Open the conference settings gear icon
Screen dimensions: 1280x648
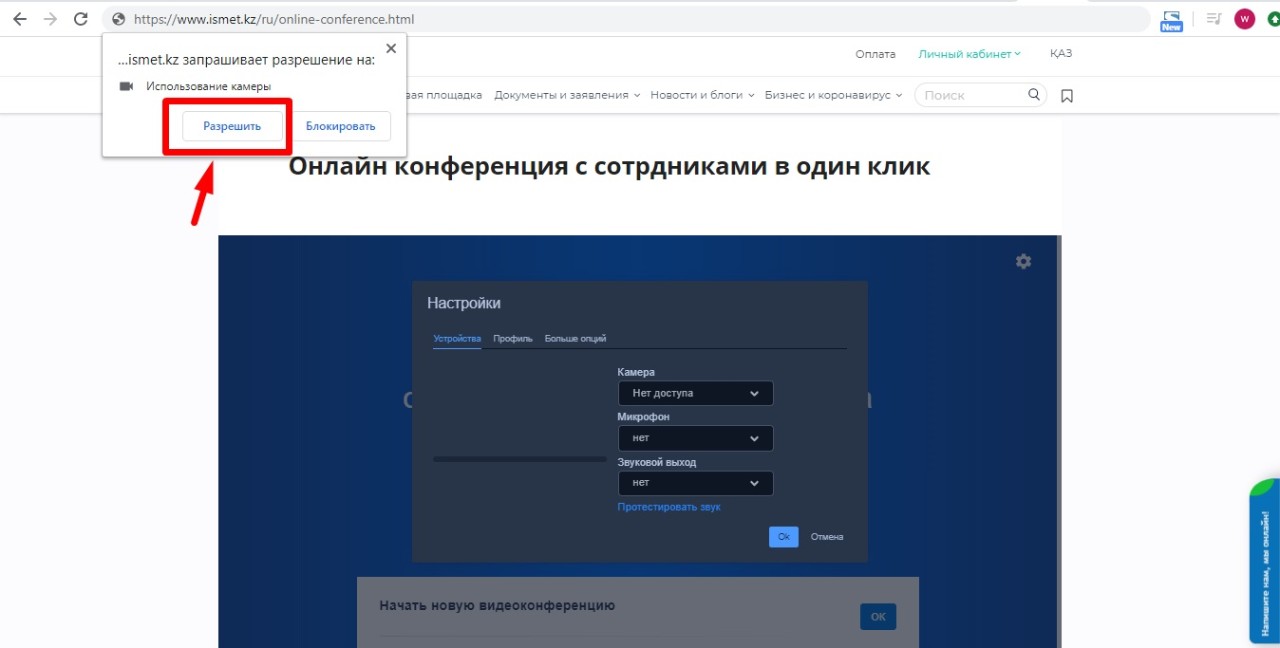pos(1023,261)
